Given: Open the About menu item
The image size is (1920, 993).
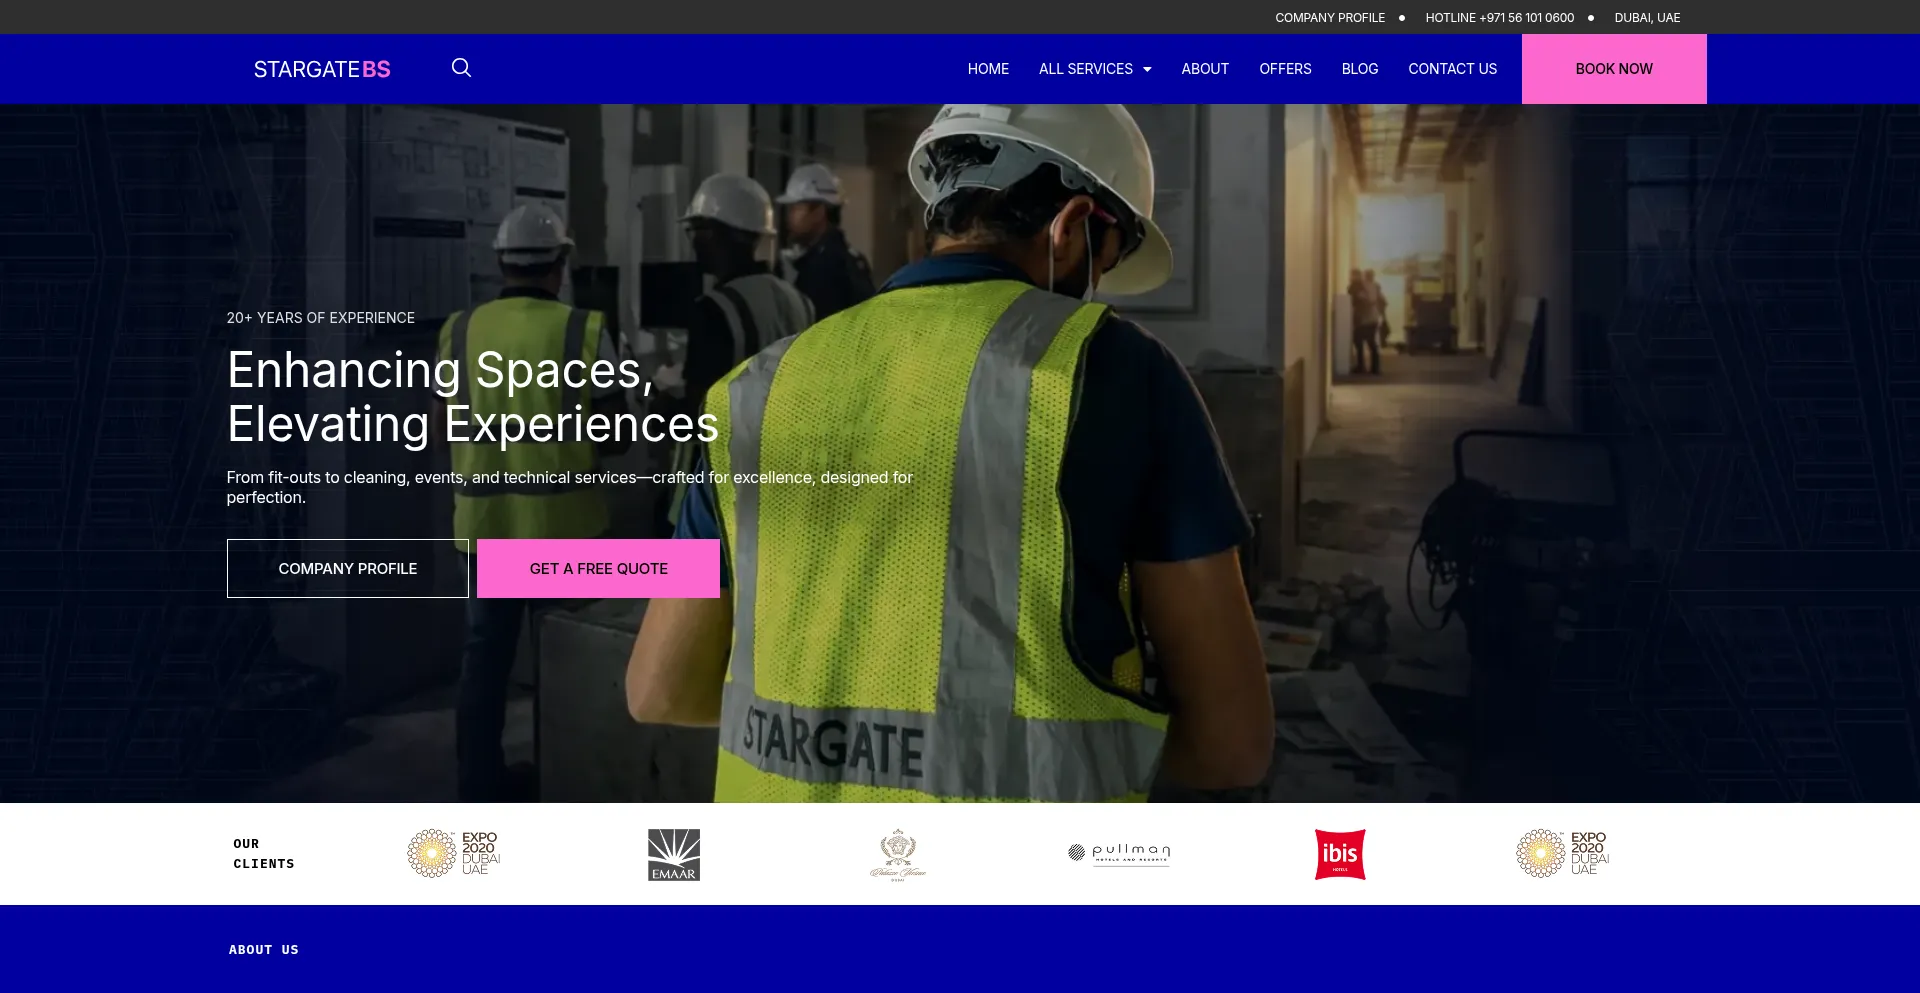Looking at the screenshot, I should tap(1205, 69).
